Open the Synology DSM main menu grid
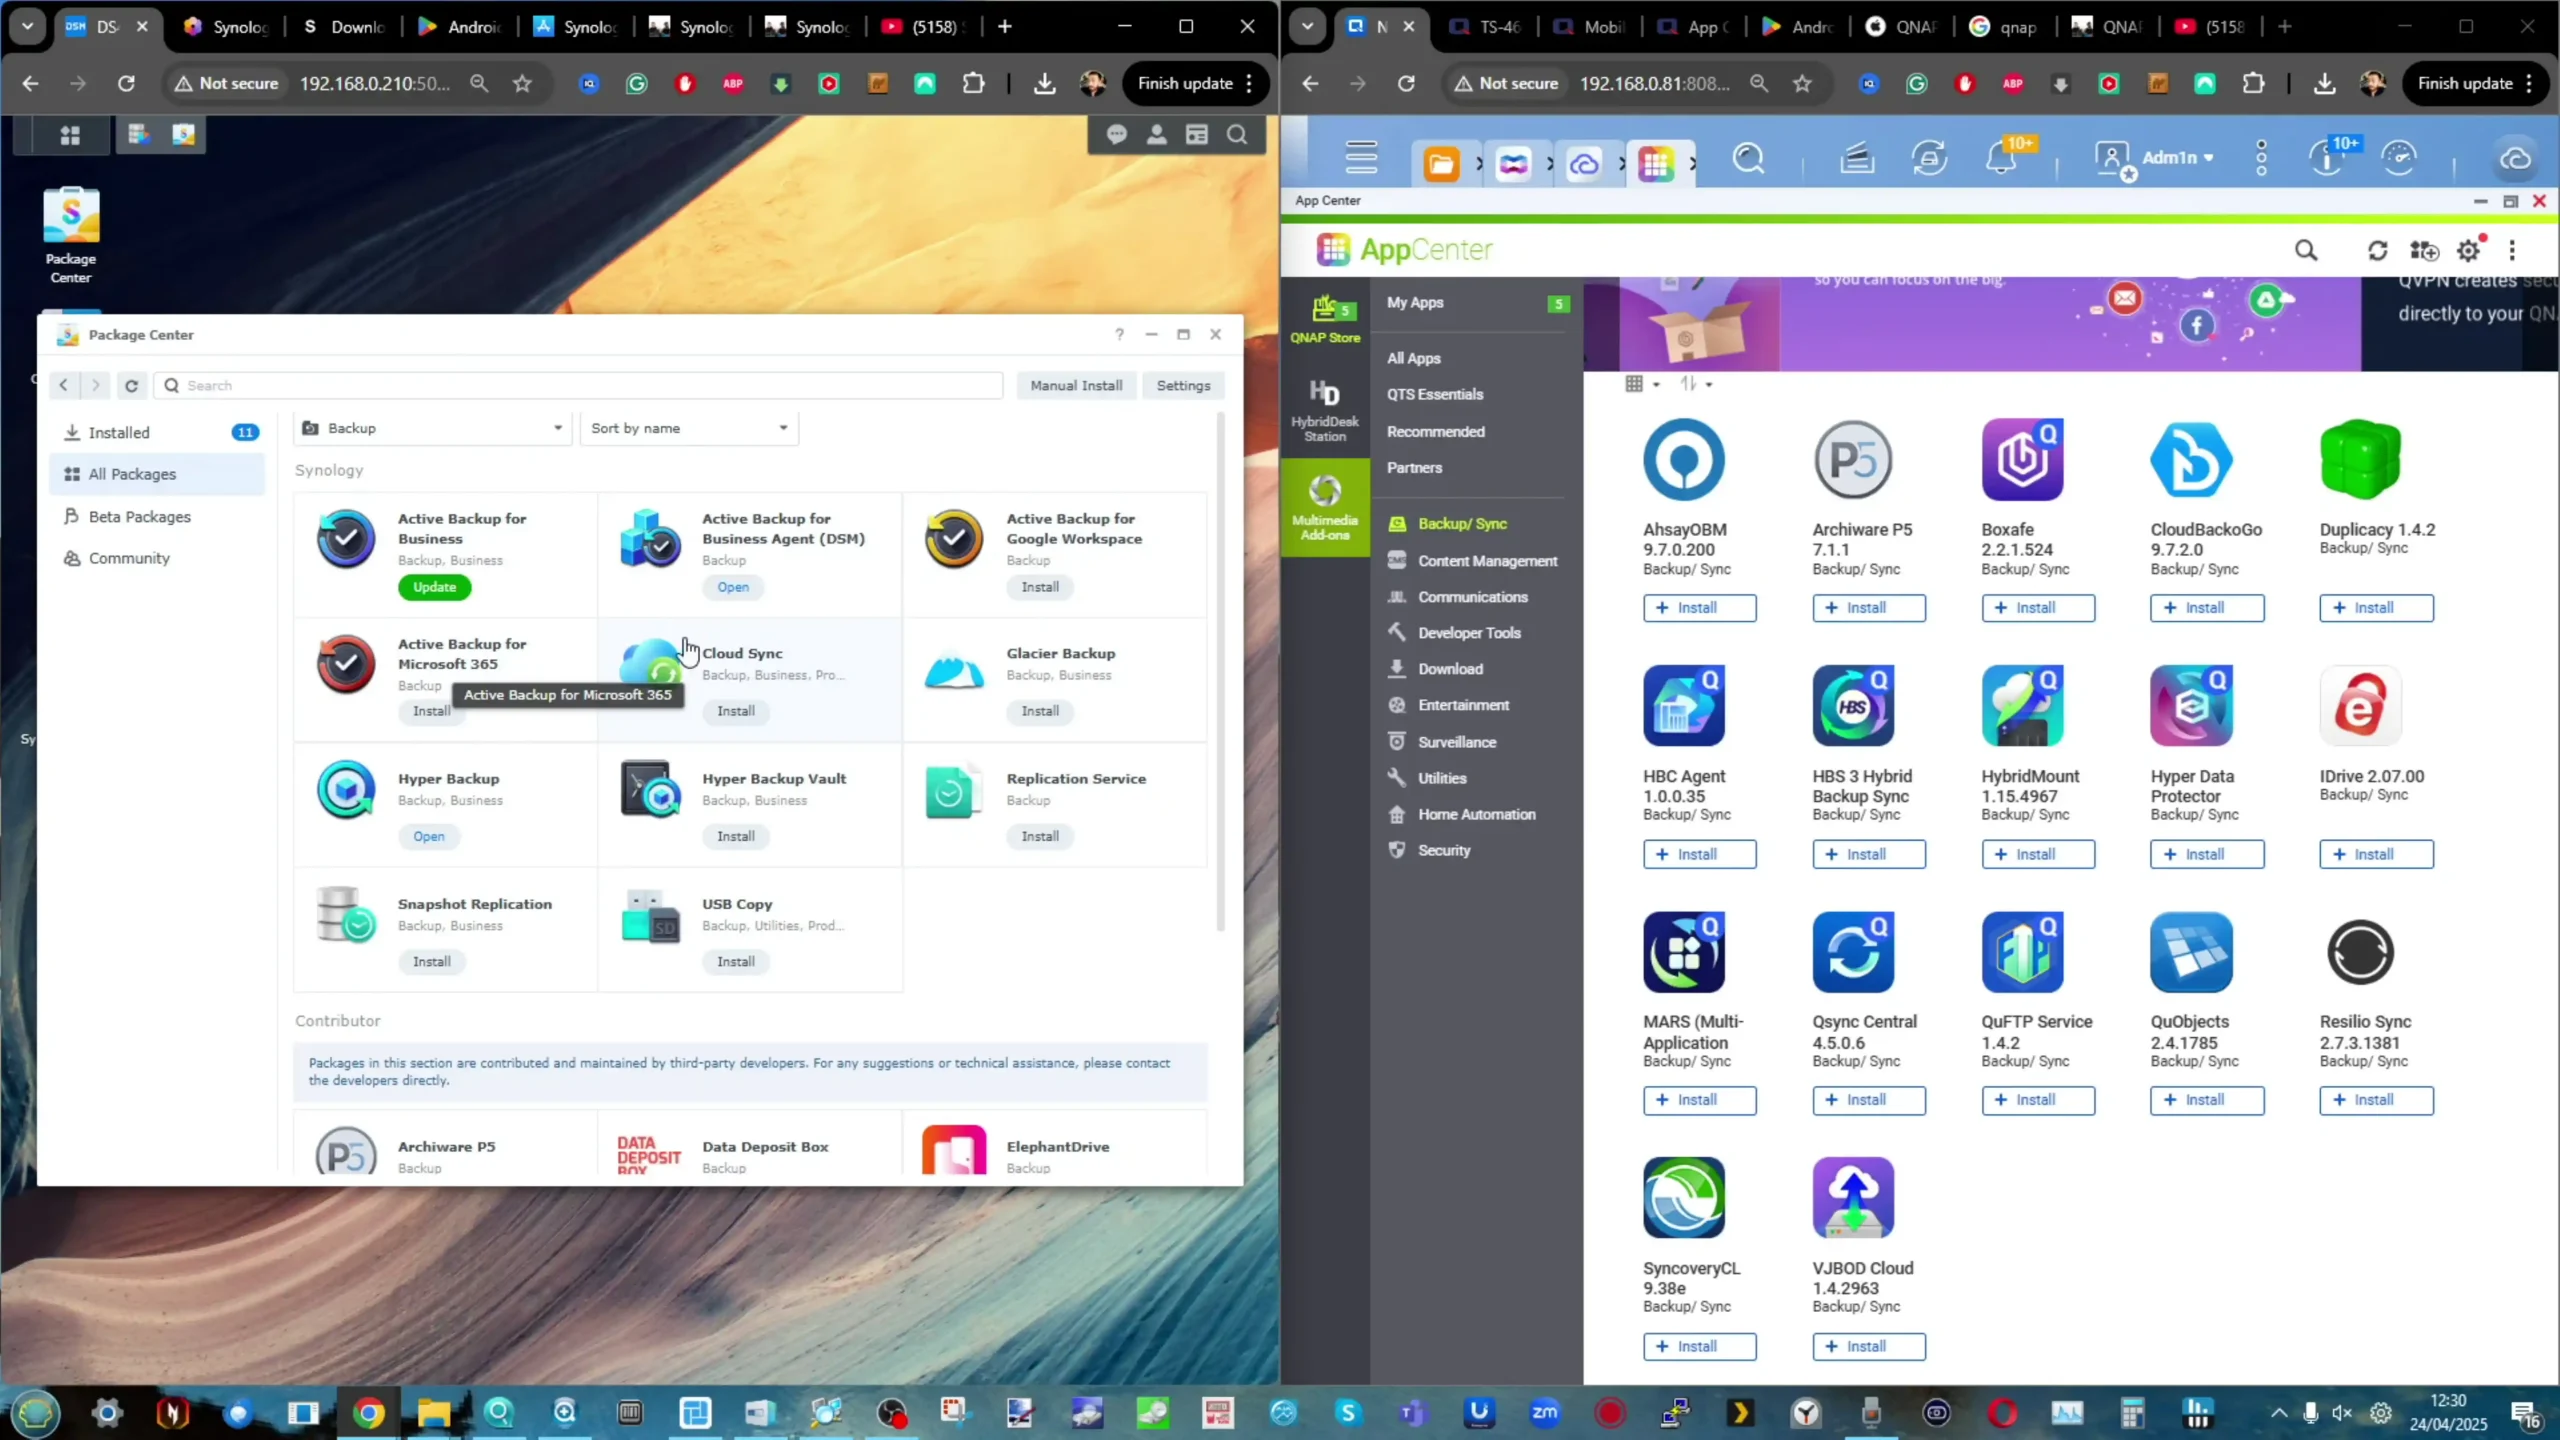This screenshot has width=2560, height=1440. (69, 135)
